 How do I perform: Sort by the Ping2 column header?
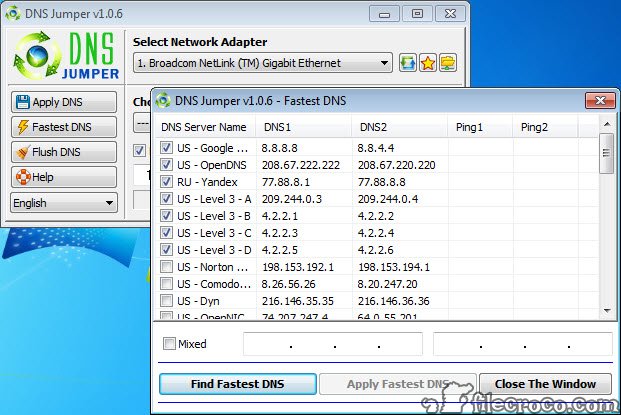point(545,127)
